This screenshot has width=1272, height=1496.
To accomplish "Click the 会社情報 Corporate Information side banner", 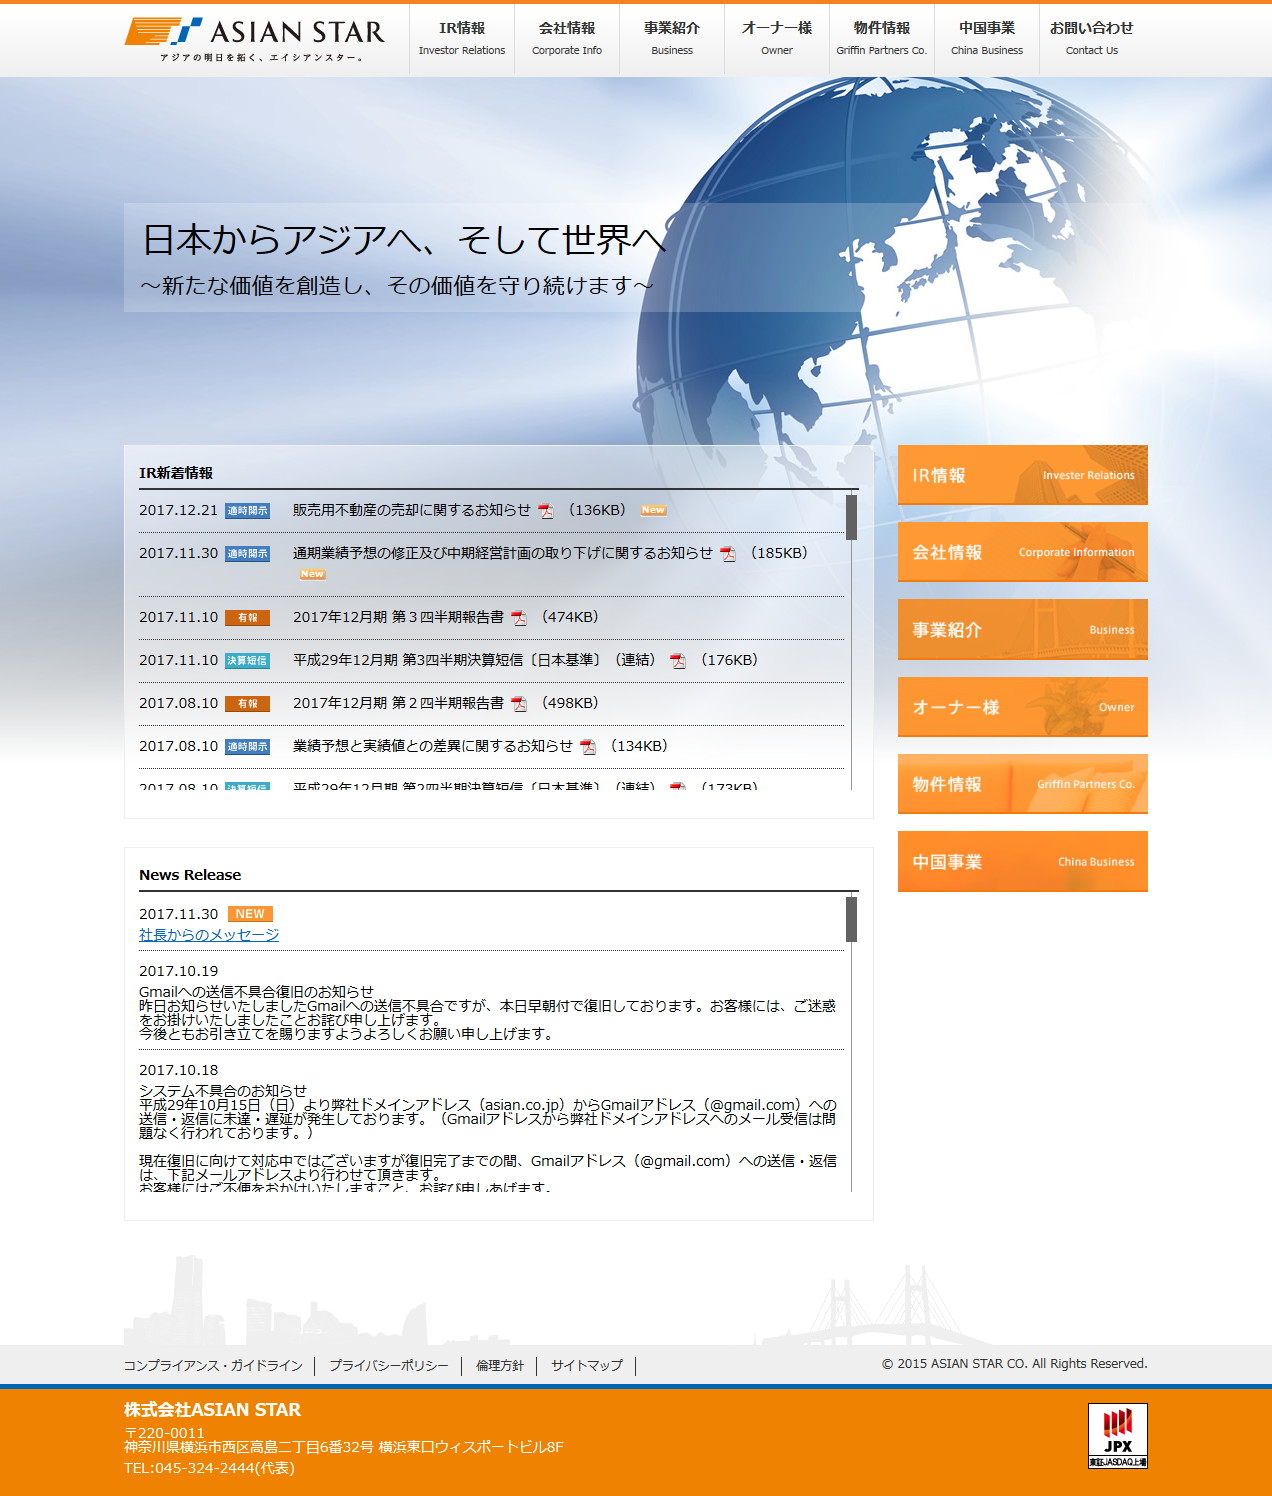I will click(x=1023, y=552).
